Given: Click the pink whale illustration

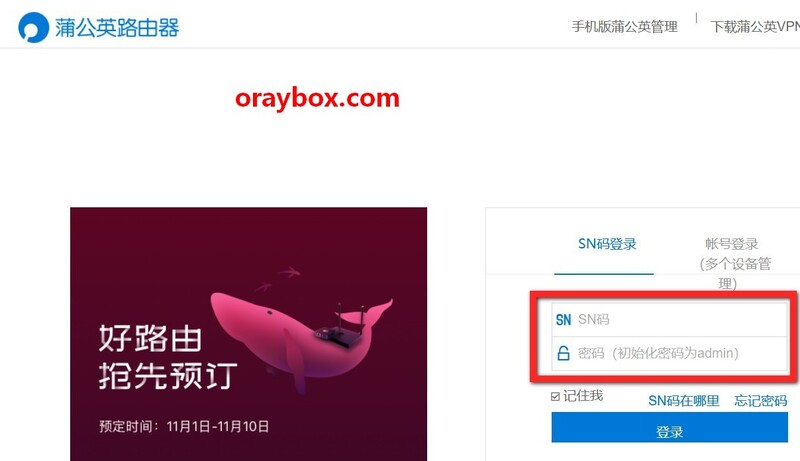Looking at the screenshot, I should (301, 339).
